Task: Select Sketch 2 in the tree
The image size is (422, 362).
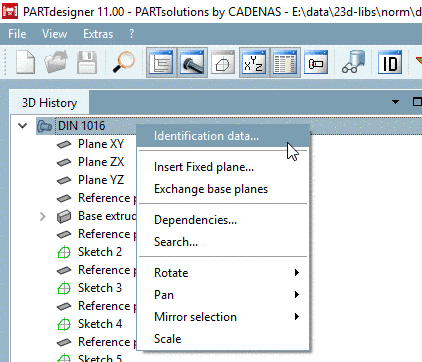Action: (100, 252)
